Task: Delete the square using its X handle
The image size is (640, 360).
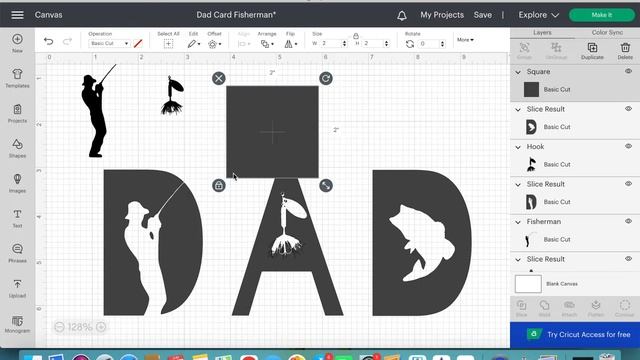Action: tap(219, 78)
